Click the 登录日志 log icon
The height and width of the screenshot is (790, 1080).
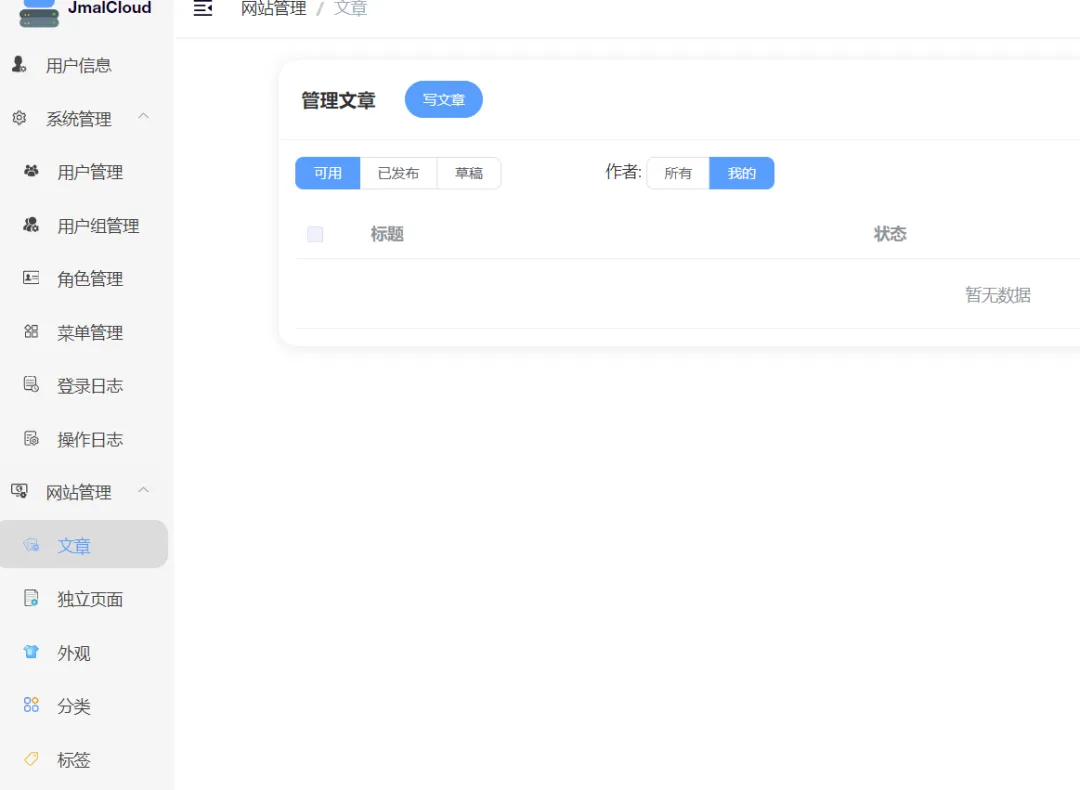click(x=31, y=384)
